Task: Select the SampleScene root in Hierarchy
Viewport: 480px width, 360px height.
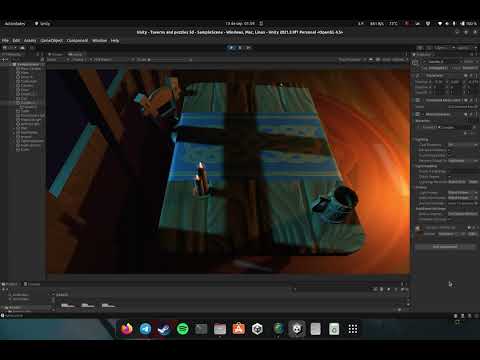Action: (28, 64)
